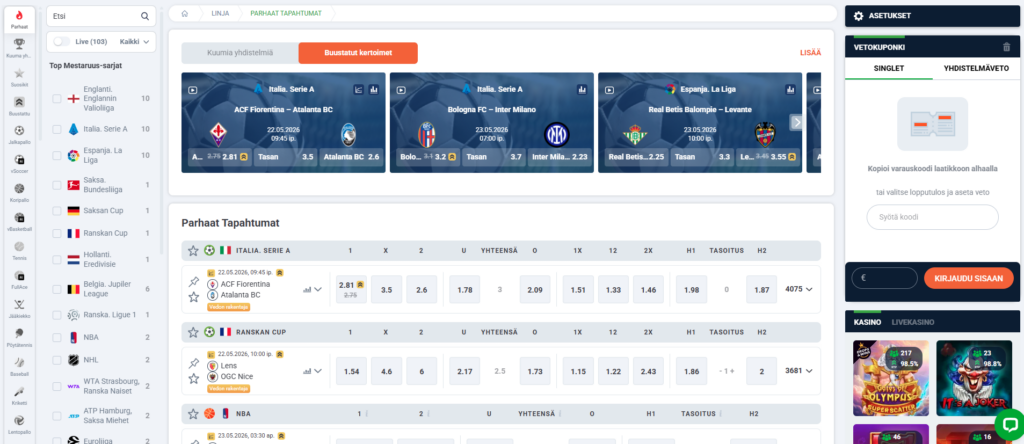1024x444 pixels.
Task: Open the Kaikki filter dropdown
Action: point(135,41)
